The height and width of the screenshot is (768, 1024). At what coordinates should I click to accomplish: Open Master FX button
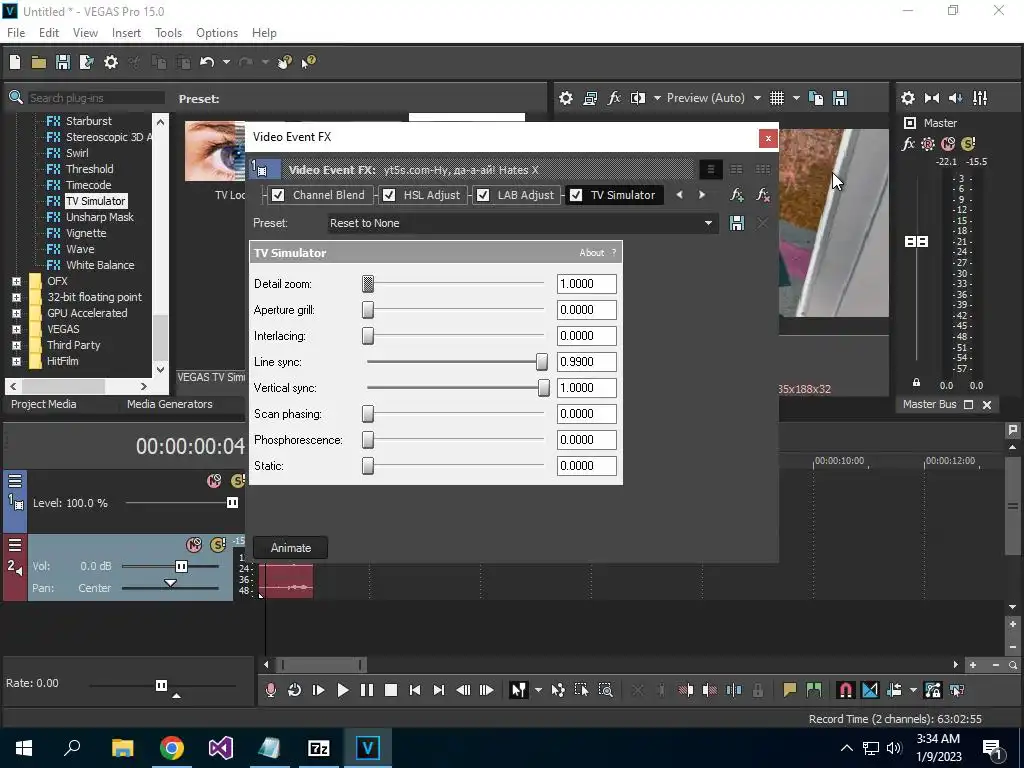[908, 144]
